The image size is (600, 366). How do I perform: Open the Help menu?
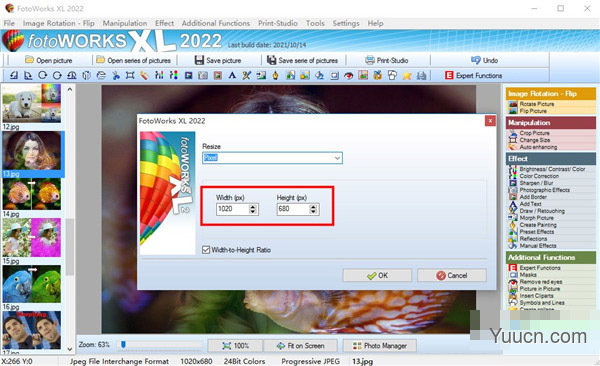coord(375,23)
